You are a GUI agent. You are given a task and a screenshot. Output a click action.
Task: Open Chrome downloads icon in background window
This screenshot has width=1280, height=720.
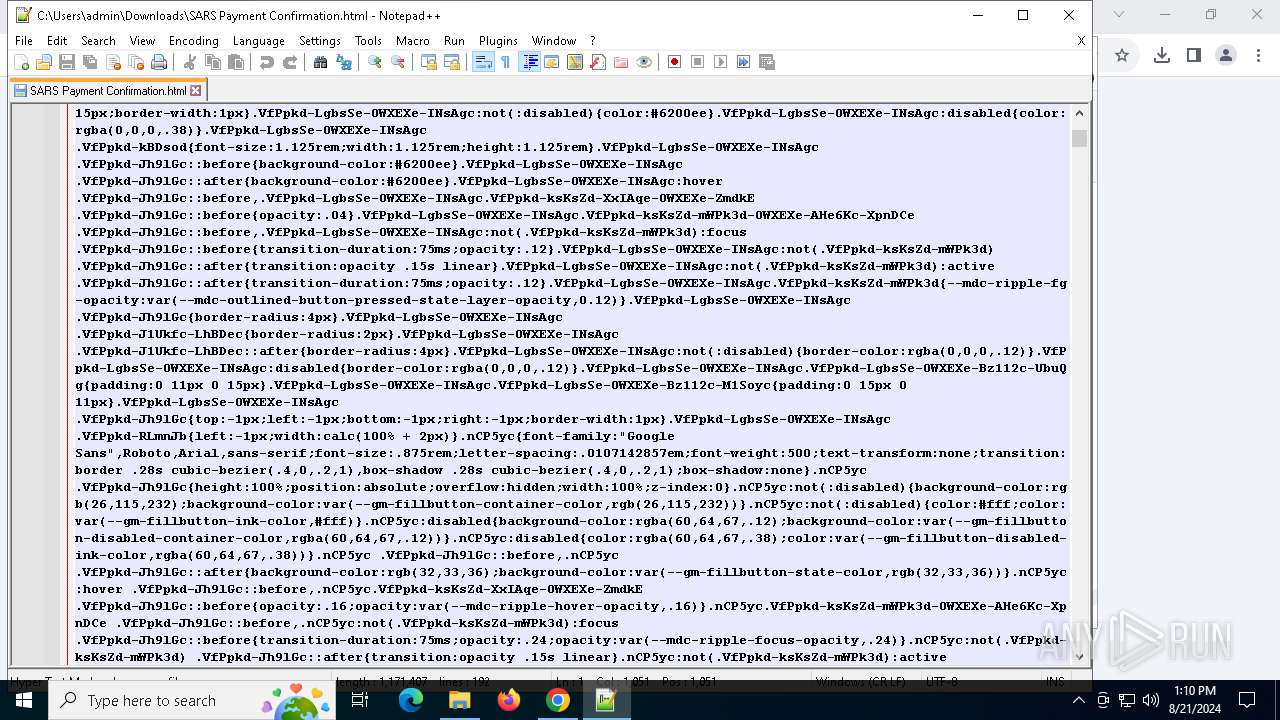click(x=1161, y=56)
